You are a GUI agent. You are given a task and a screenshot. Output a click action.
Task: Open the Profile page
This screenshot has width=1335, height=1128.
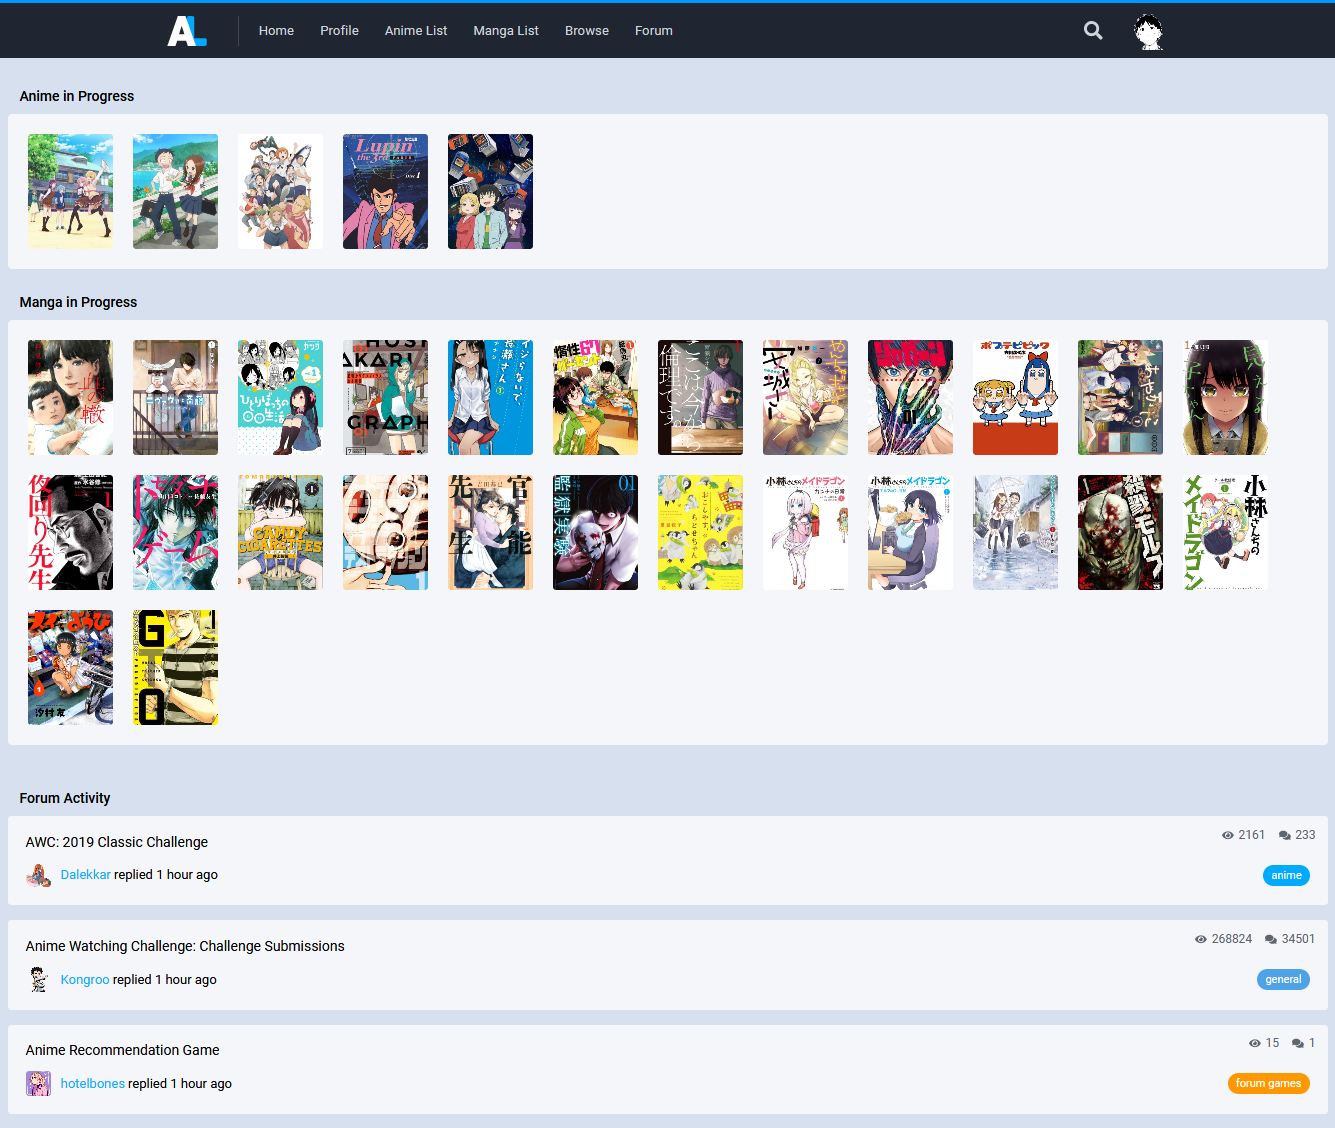pos(339,31)
